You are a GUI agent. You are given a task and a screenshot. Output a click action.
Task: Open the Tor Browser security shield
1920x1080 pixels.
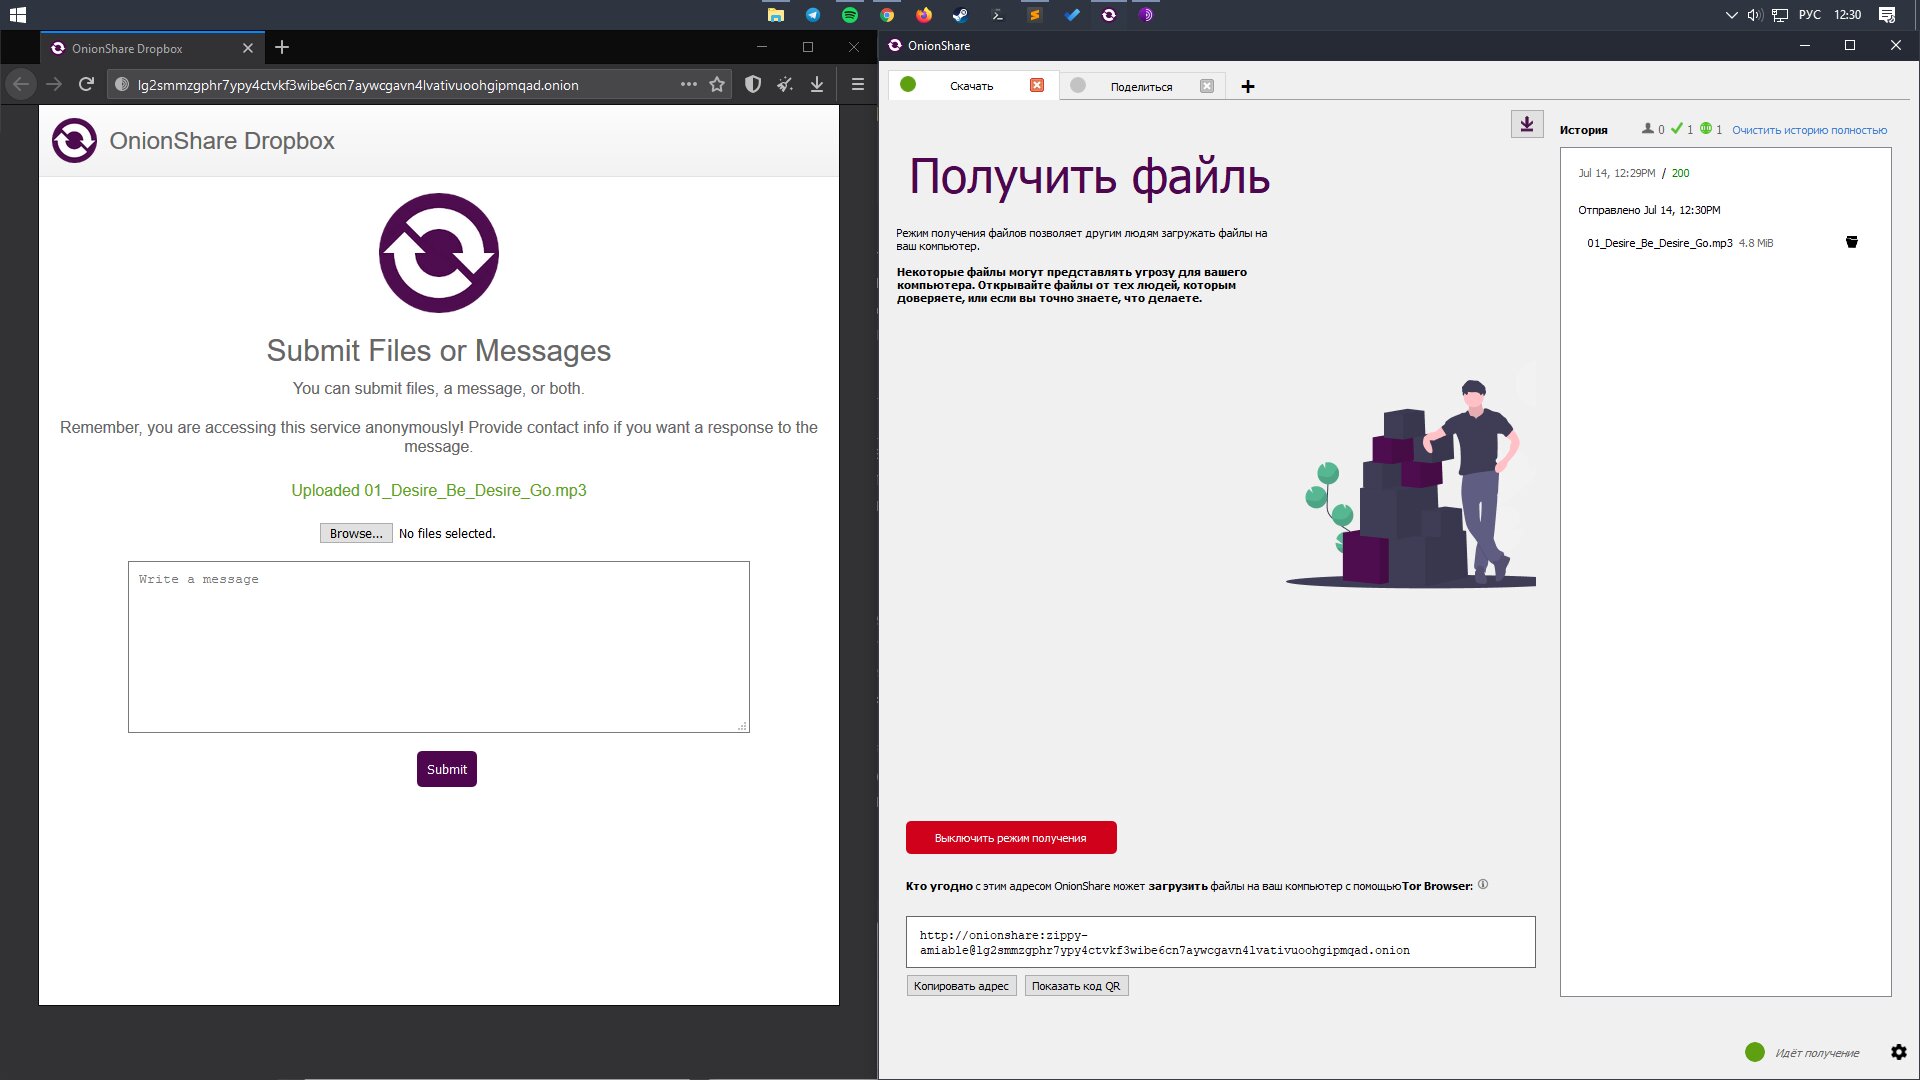click(x=753, y=85)
